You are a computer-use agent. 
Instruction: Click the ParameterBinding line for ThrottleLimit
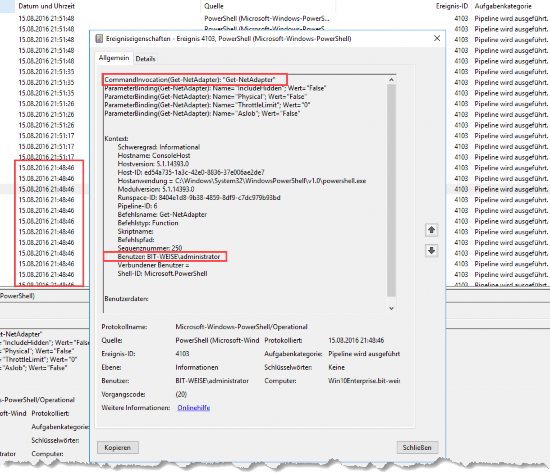click(x=207, y=105)
